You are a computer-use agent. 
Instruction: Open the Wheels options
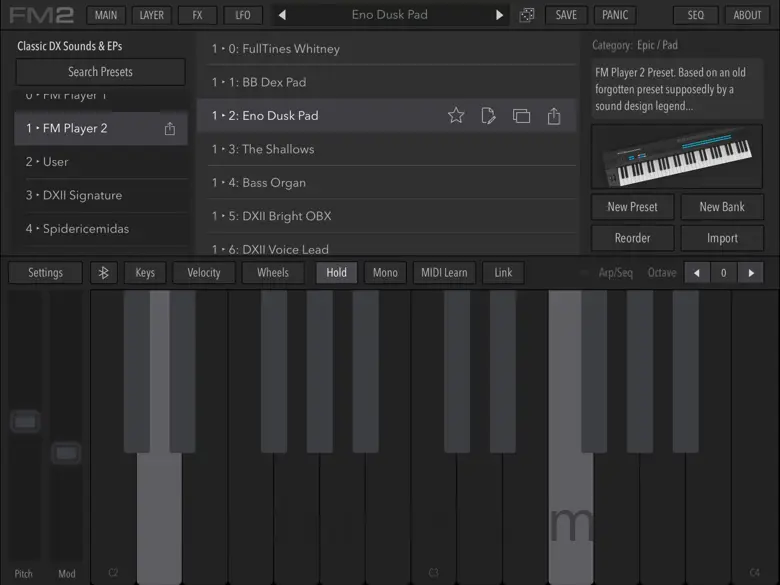point(273,273)
